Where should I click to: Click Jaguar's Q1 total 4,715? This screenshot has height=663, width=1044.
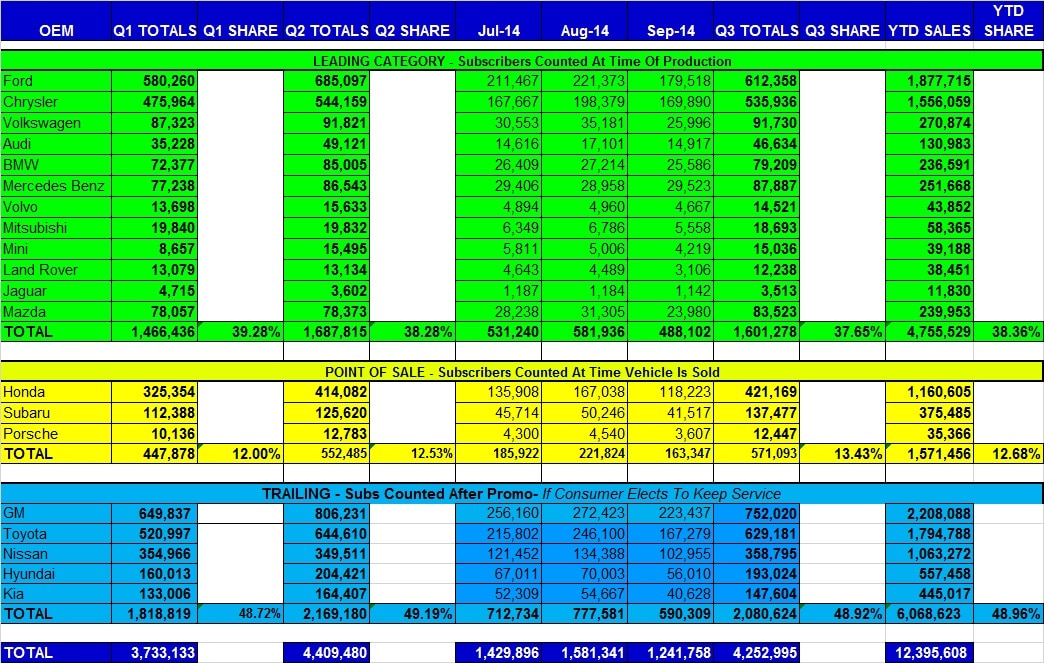(154, 291)
